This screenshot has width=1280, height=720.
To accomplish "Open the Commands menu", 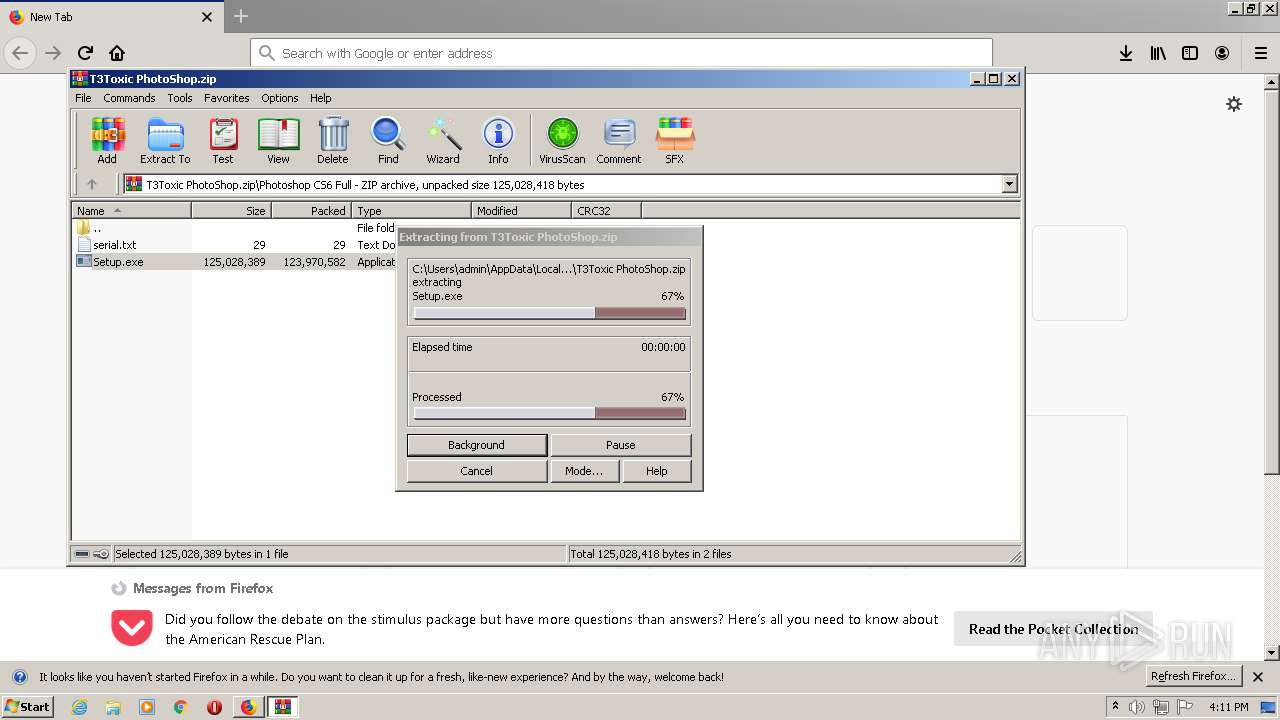I will point(129,98).
